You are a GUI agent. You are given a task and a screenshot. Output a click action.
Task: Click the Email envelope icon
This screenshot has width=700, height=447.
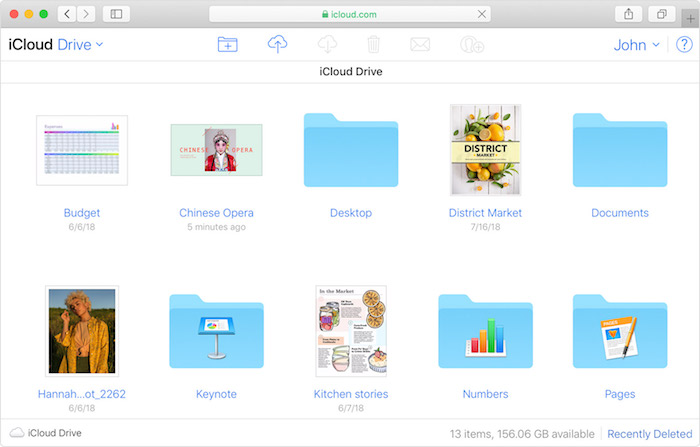[420, 44]
